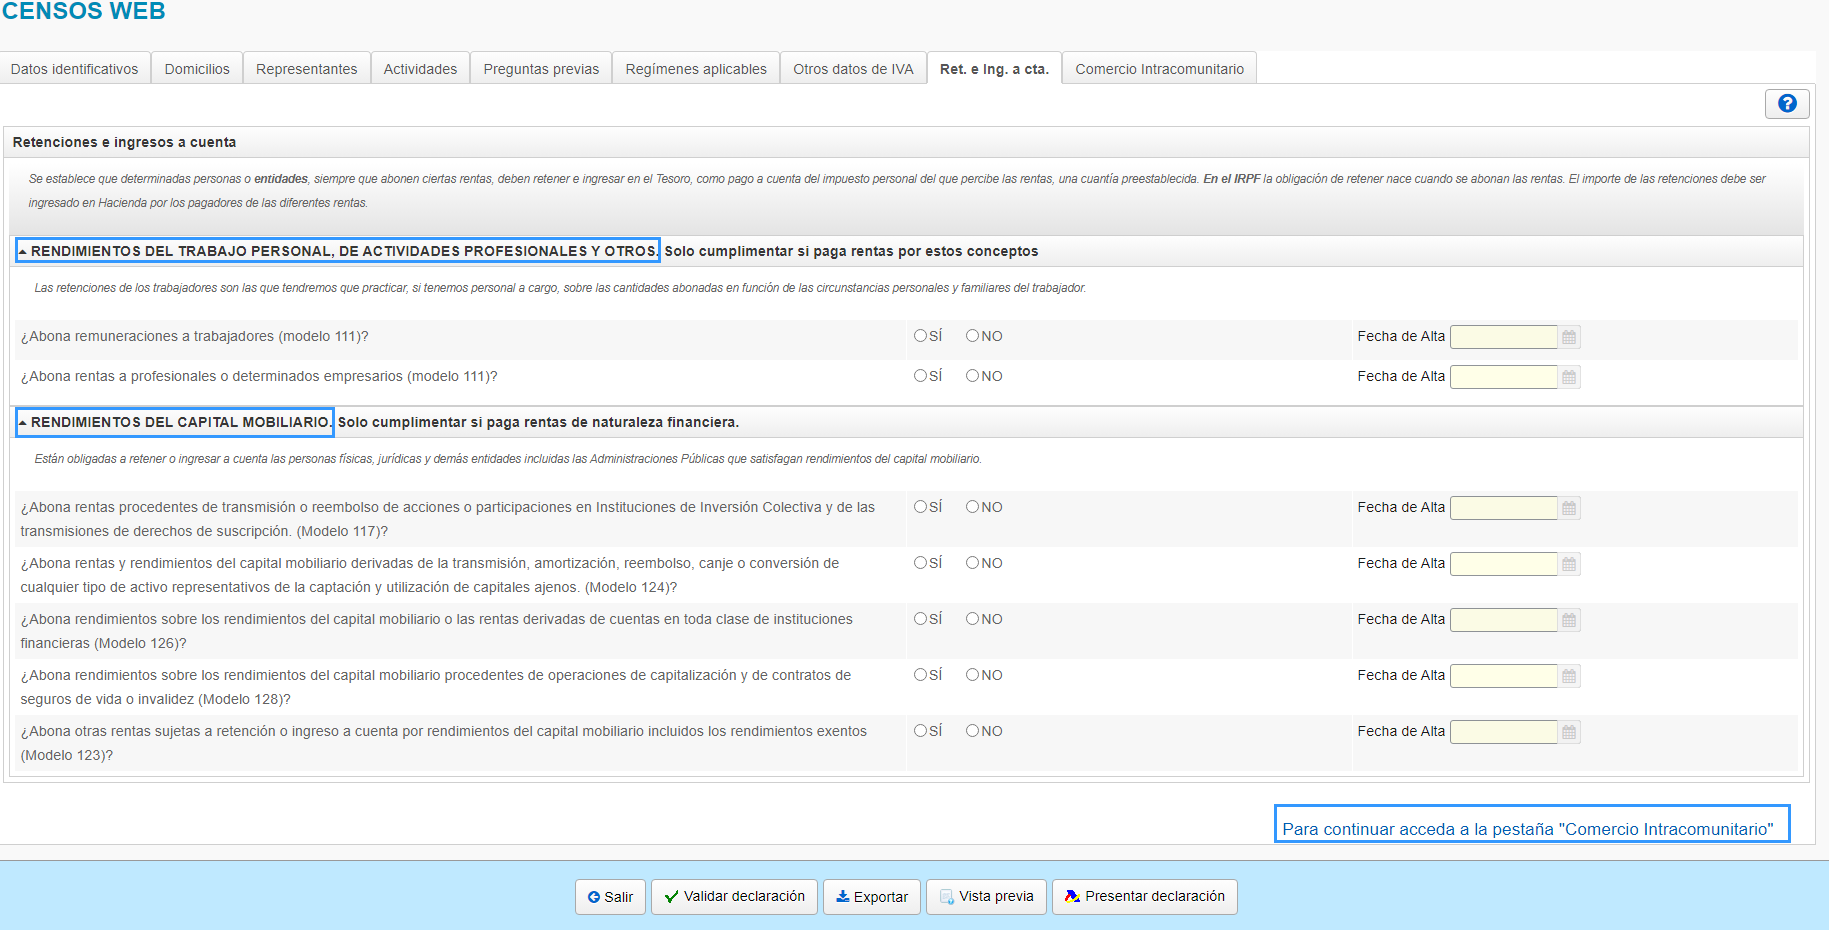The width and height of the screenshot is (1829, 930).
Task: Open calendar for professionals rentas Fecha de Alta
Action: pyautogui.click(x=1569, y=377)
